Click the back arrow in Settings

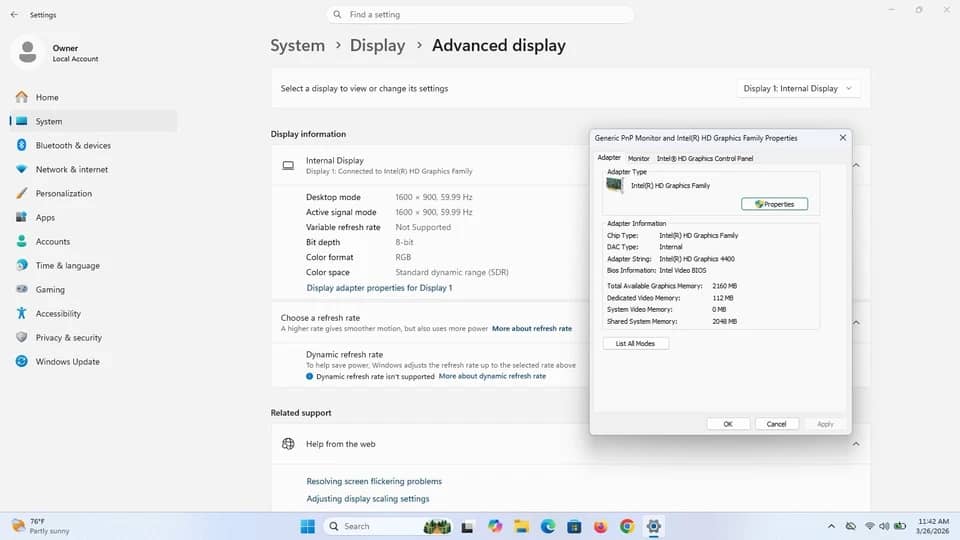pyautogui.click(x=14, y=14)
